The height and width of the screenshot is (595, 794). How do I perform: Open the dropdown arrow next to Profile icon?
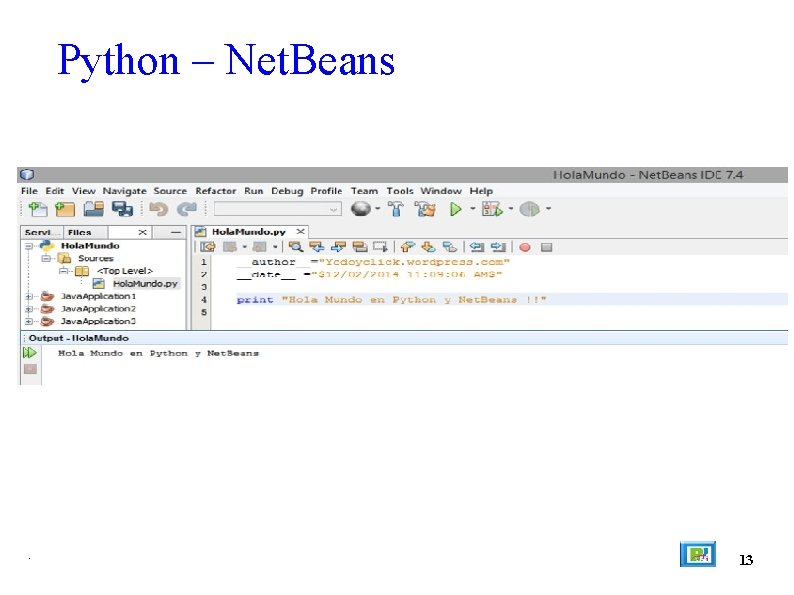click(x=548, y=209)
